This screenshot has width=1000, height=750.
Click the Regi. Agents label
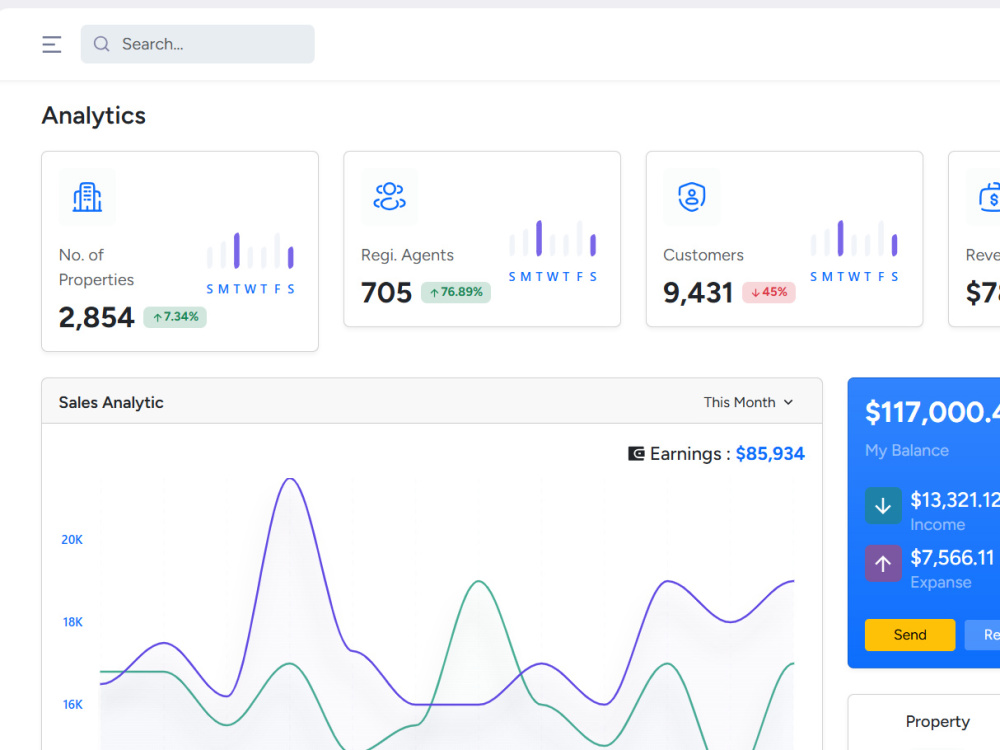(x=408, y=255)
